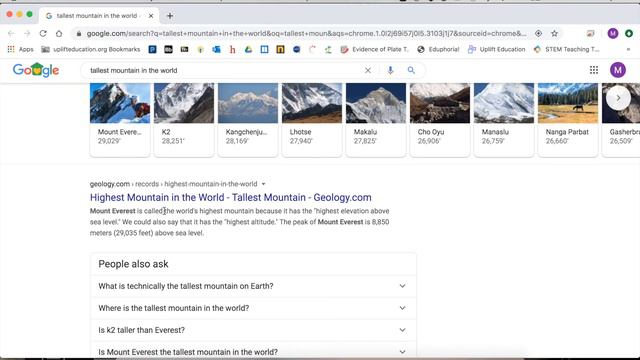View site info via padlock icon
This screenshot has height=360, width=640.
coord(79,33)
